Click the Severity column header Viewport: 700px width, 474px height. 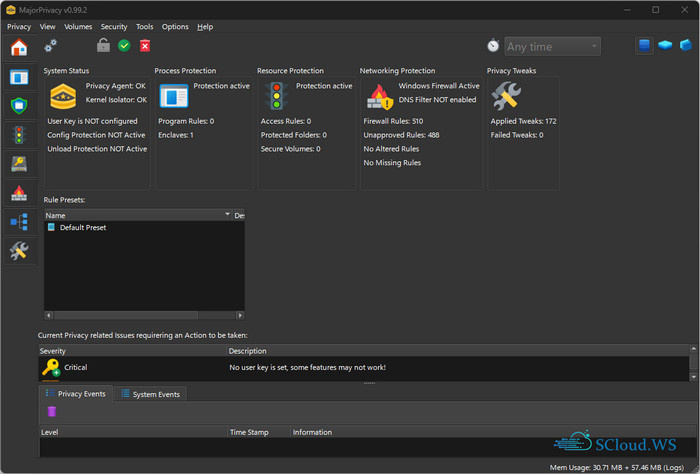point(54,351)
